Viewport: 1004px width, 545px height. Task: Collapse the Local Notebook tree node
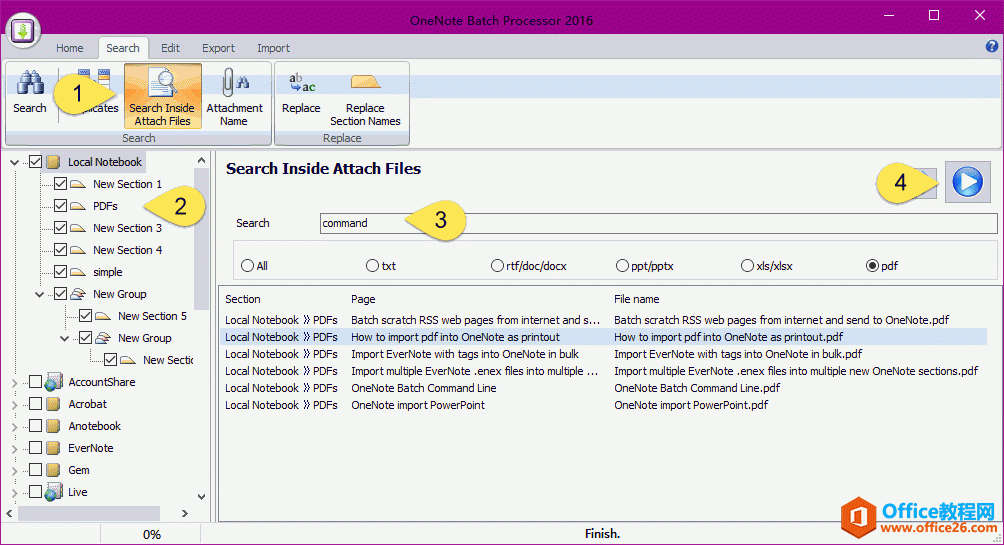pos(15,163)
